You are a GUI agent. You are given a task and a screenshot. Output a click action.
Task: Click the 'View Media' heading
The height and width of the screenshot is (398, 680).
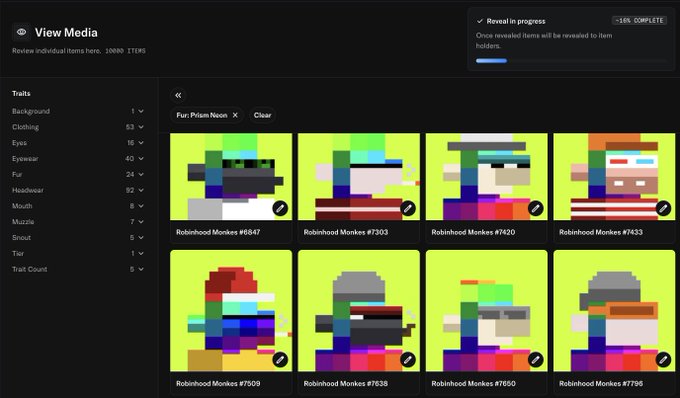(66, 33)
